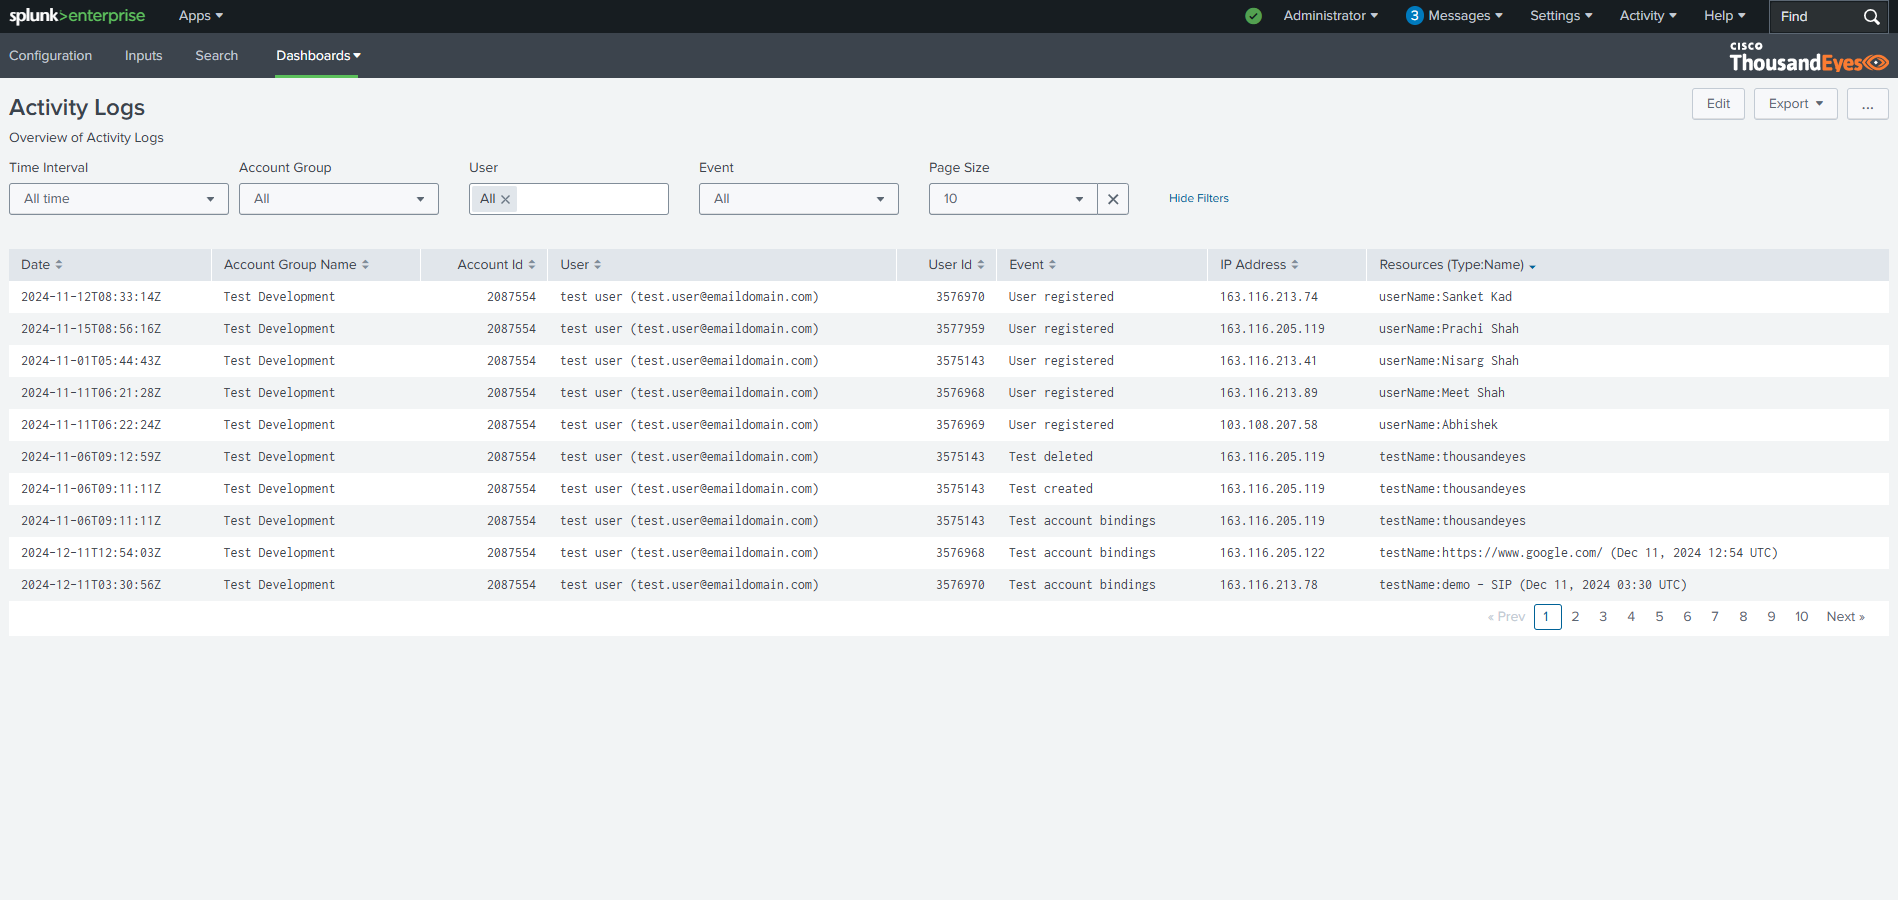The height and width of the screenshot is (900, 1898).
Task: Sort table by Event column header
Action: (1032, 265)
